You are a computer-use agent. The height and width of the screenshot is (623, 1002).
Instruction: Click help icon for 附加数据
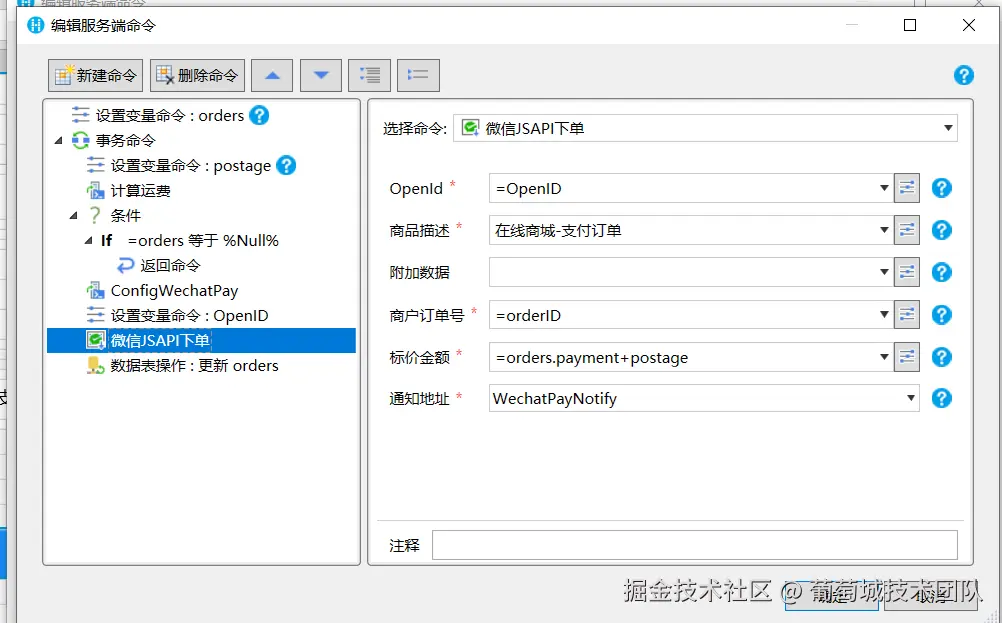click(942, 272)
